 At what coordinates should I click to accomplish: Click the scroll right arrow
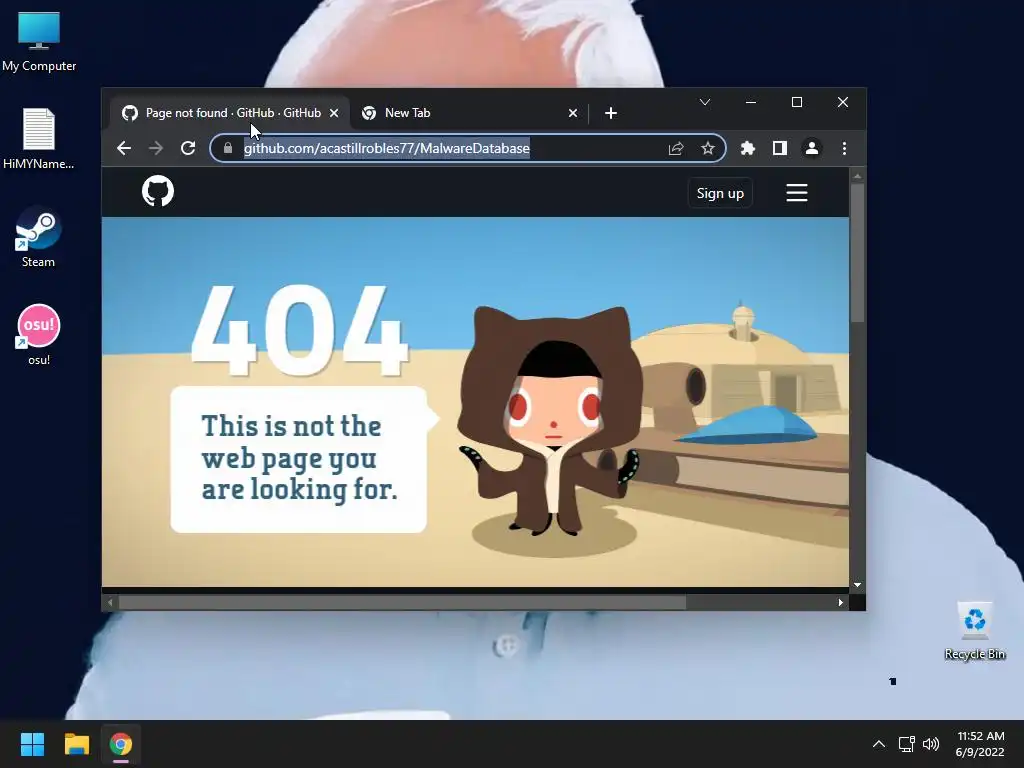click(841, 602)
